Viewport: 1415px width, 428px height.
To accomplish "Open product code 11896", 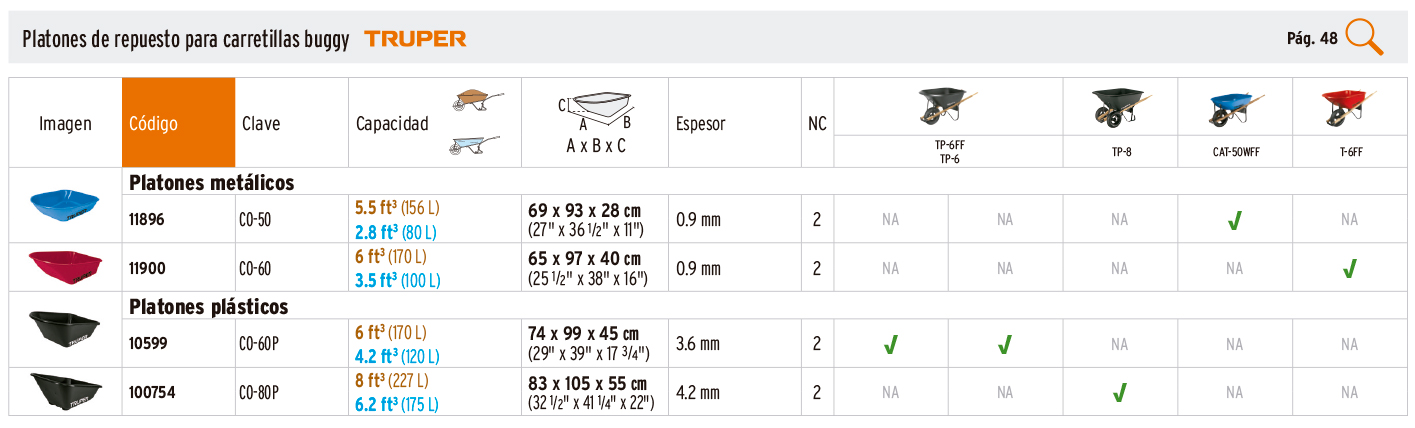I will pyautogui.click(x=147, y=219).
